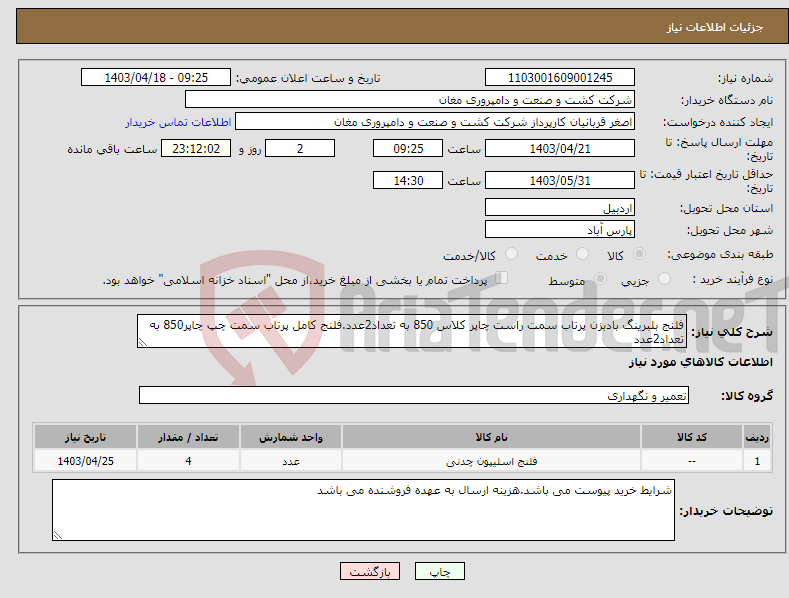Click the نام کالا column header
The width and height of the screenshot is (789, 598).
pyautogui.click(x=491, y=437)
